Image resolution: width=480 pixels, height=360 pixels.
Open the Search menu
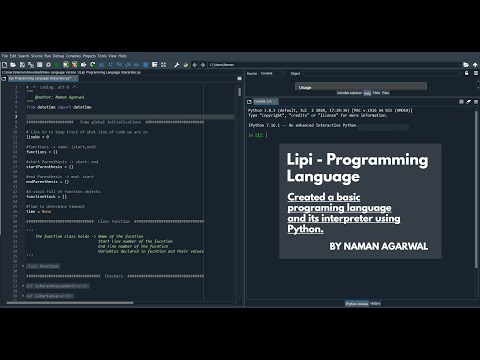24,56
